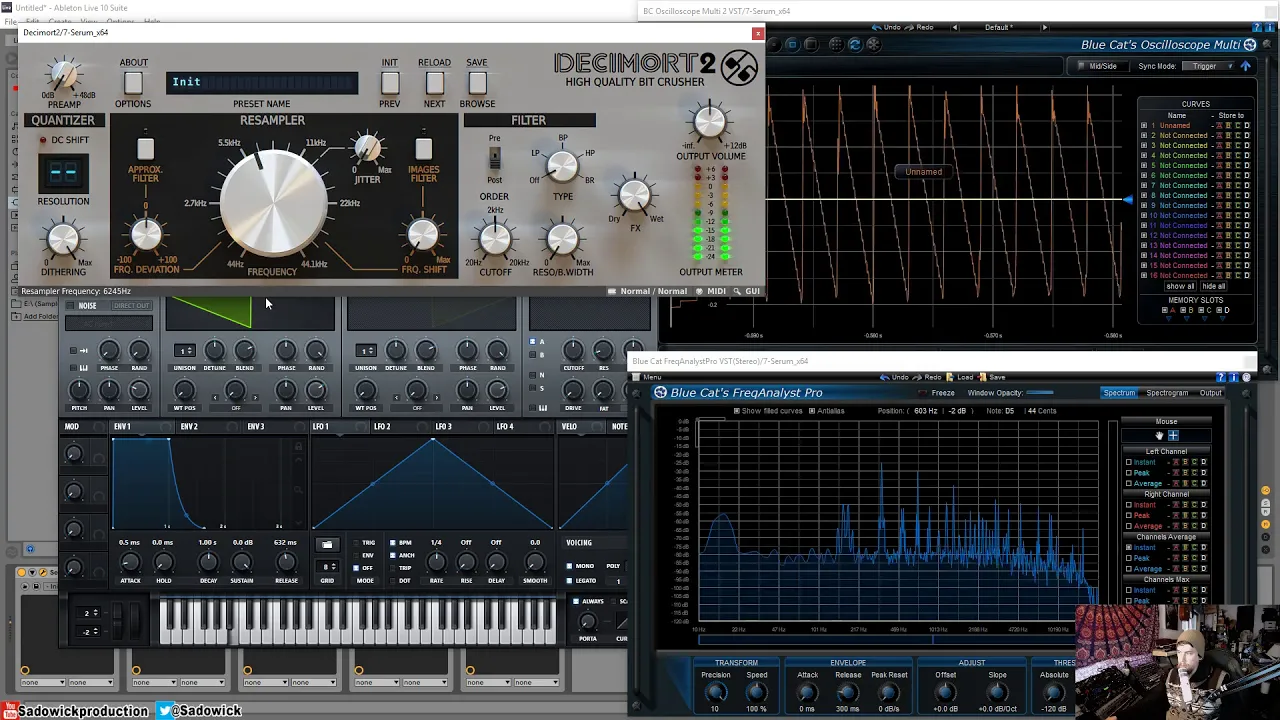Click the GUI button in Decimort footer
This screenshot has width=1280, height=720.
pos(747,291)
